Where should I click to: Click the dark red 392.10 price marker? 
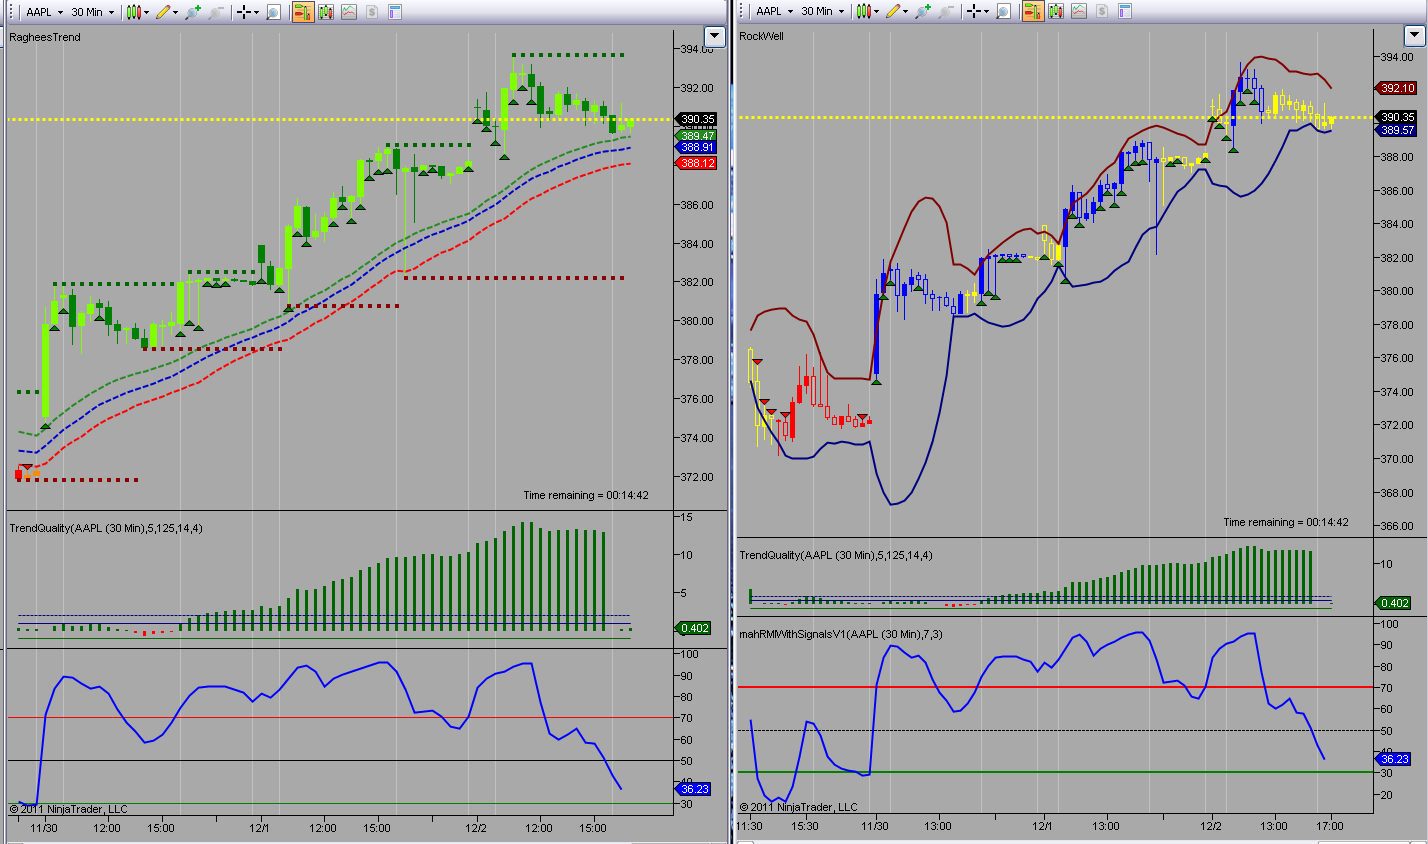(x=1397, y=88)
